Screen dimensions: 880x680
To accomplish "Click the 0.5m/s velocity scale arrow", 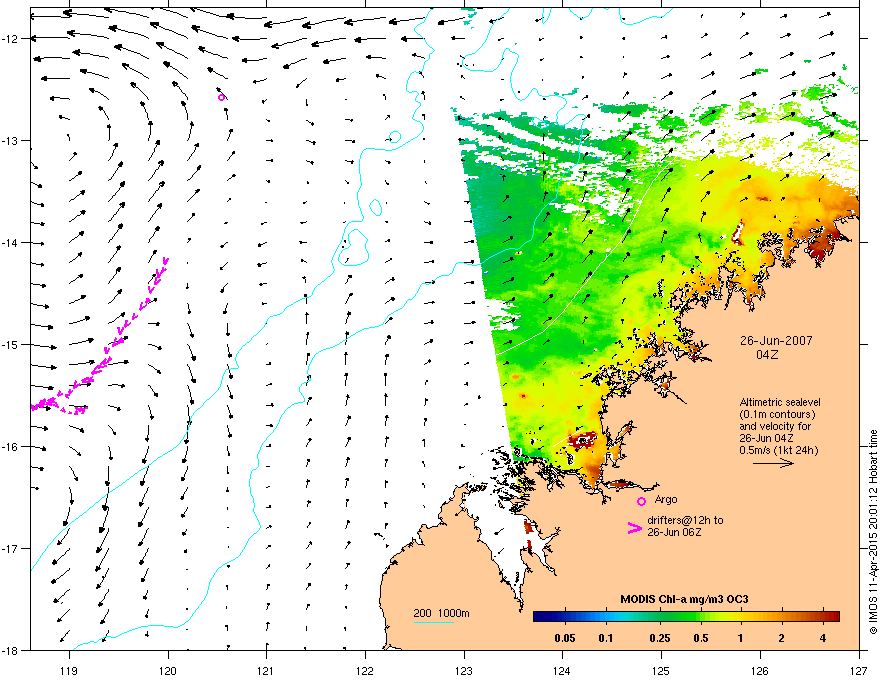I will click(x=773, y=463).
